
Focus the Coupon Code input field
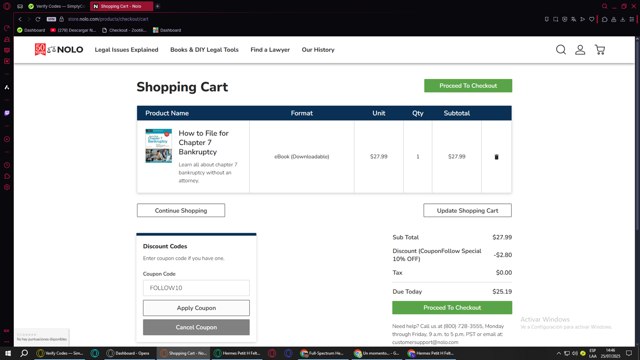tap(196, 288)
